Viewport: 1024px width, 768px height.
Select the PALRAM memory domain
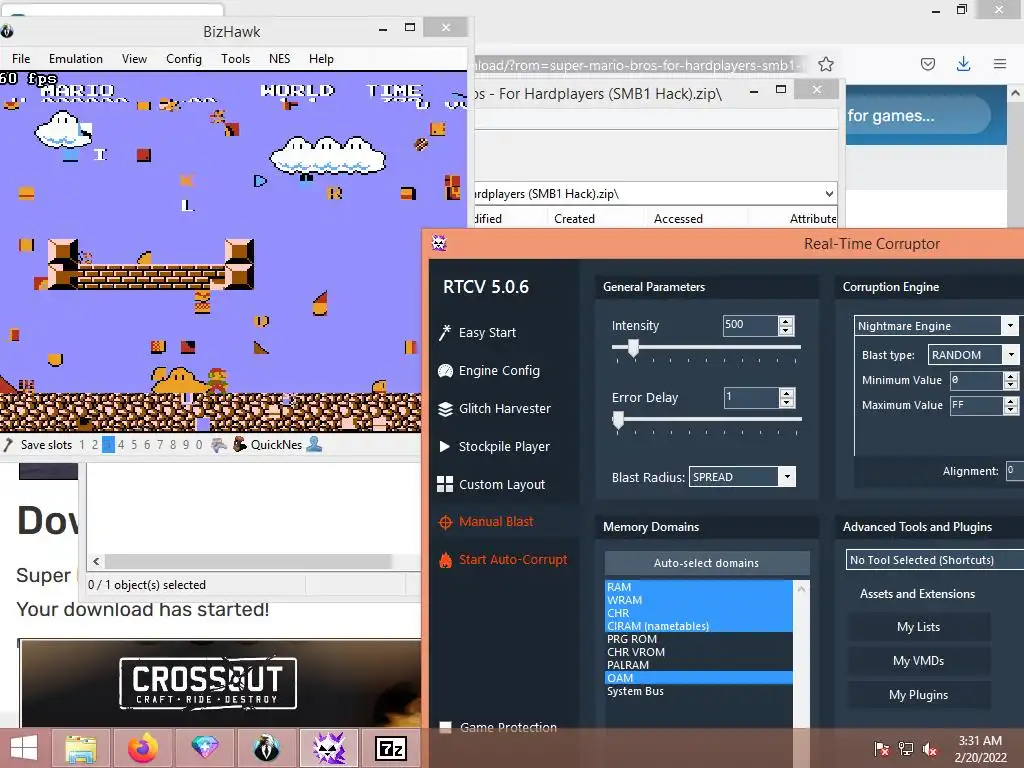coord(699,665)
